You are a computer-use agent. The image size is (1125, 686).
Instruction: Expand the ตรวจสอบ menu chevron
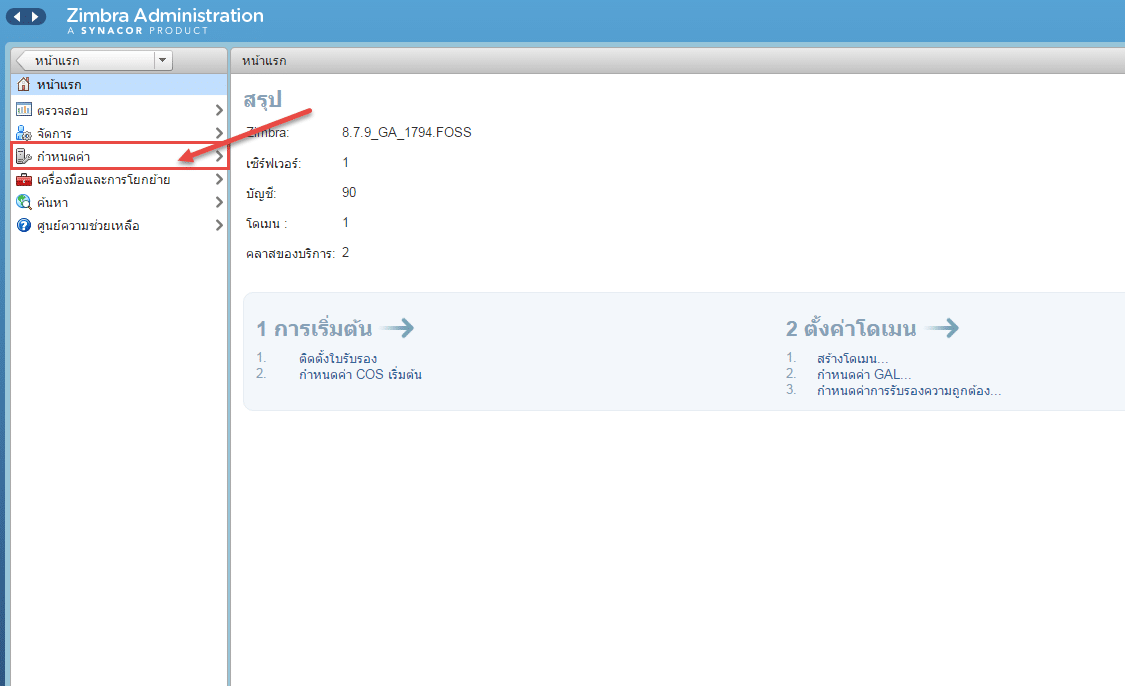(x=219, y=111)
